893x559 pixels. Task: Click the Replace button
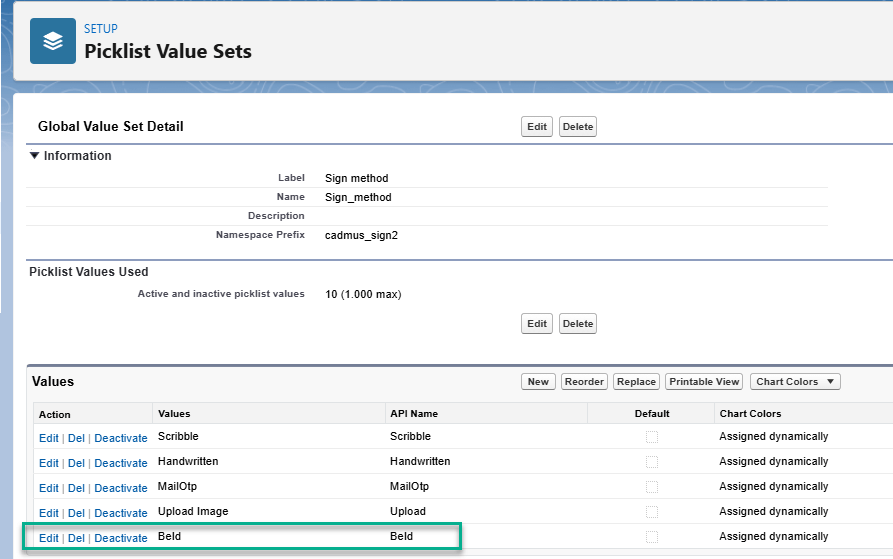tap(636, 382)
